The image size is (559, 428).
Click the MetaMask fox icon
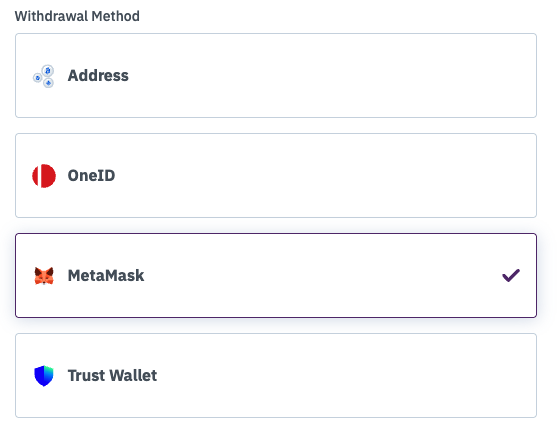click(x=44, y=276)
